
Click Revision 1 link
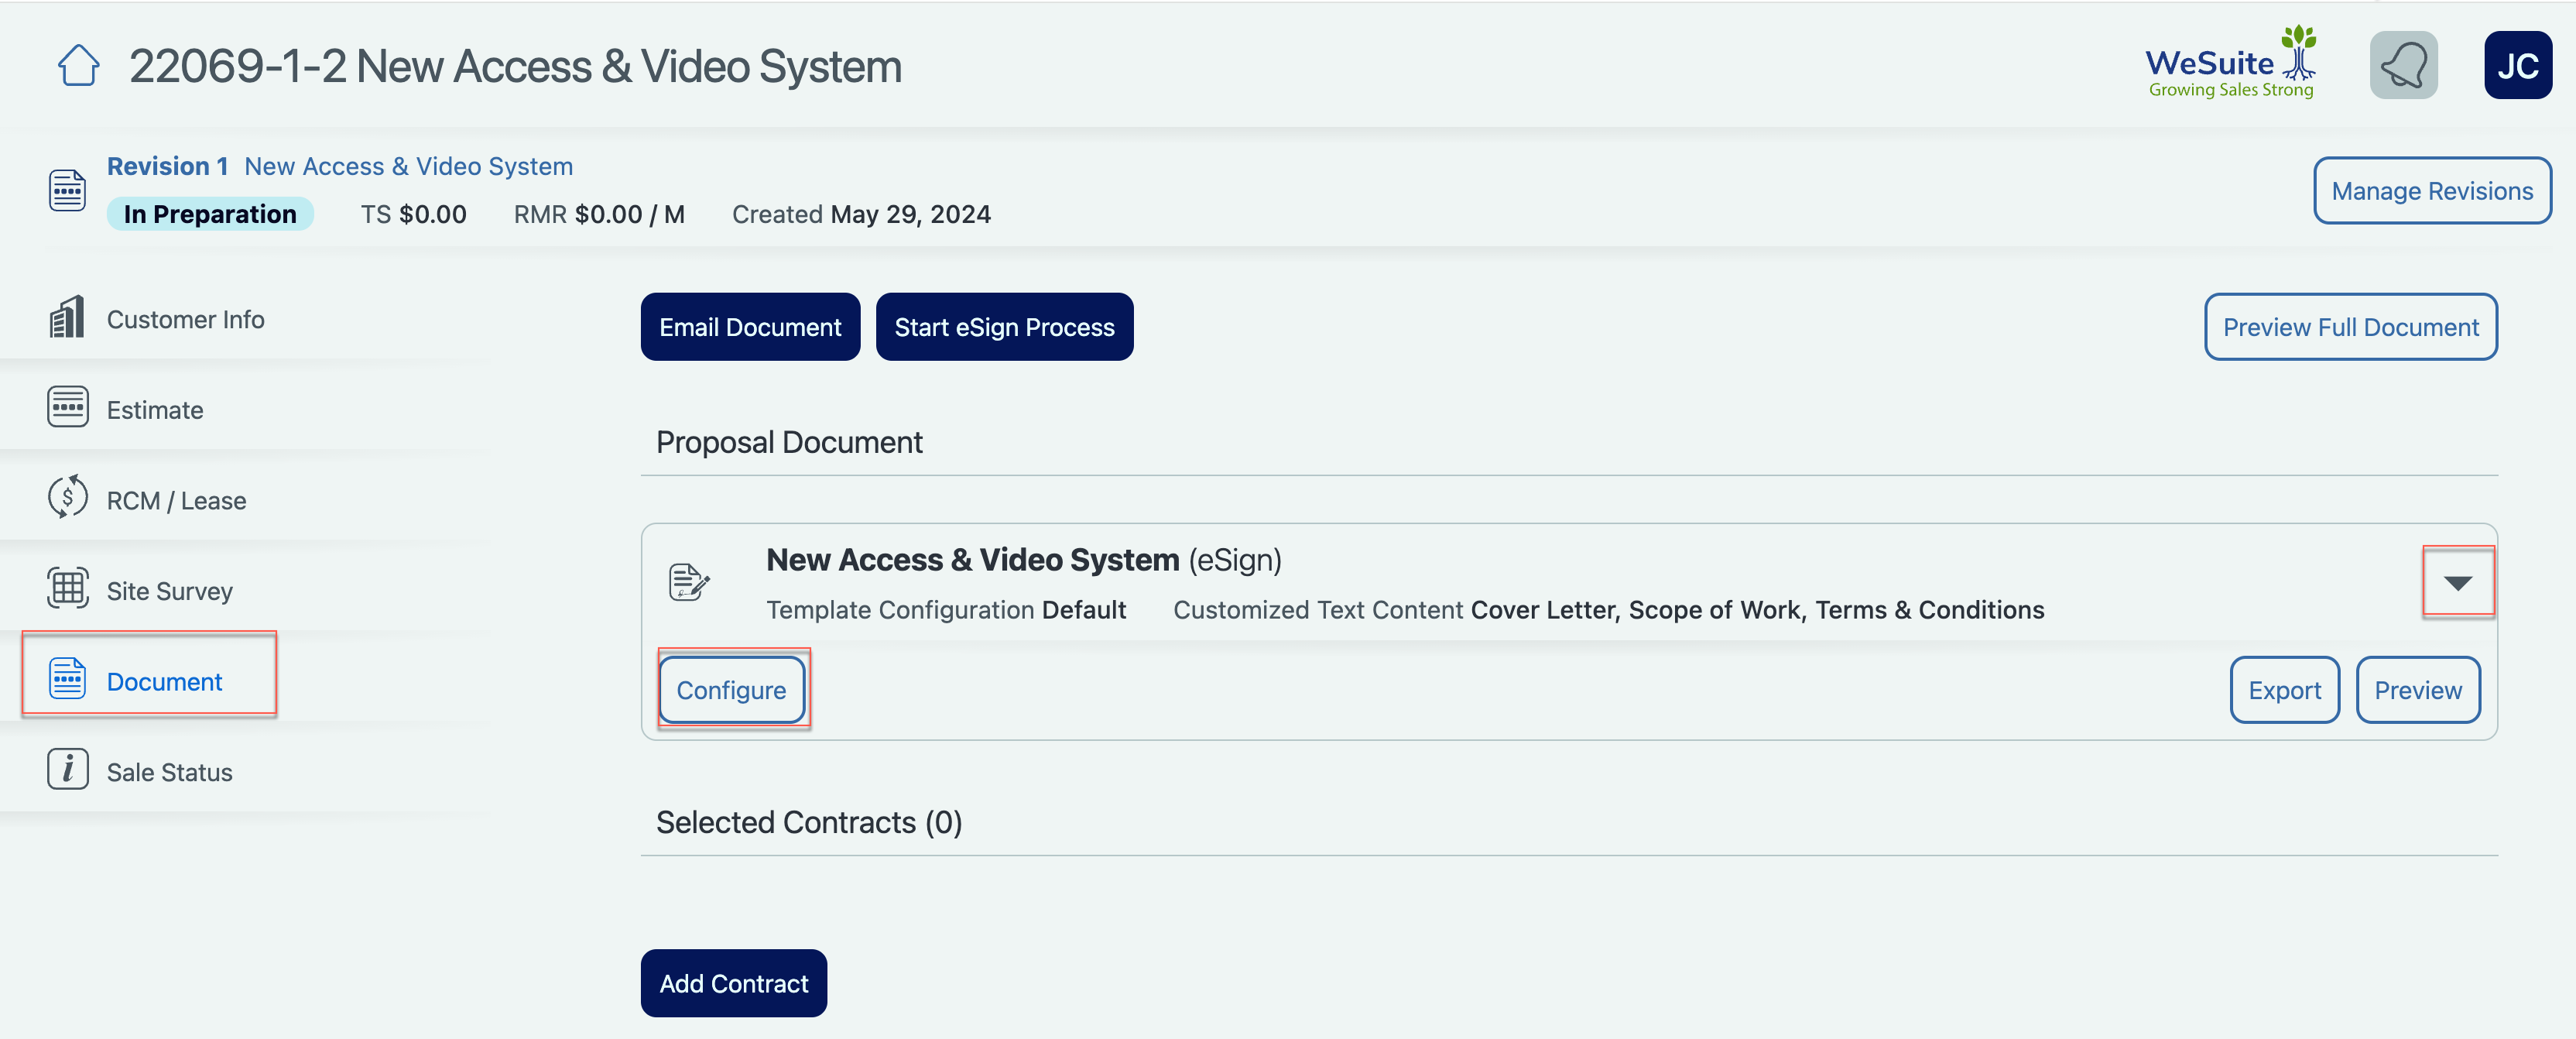[x=167, y=166]
